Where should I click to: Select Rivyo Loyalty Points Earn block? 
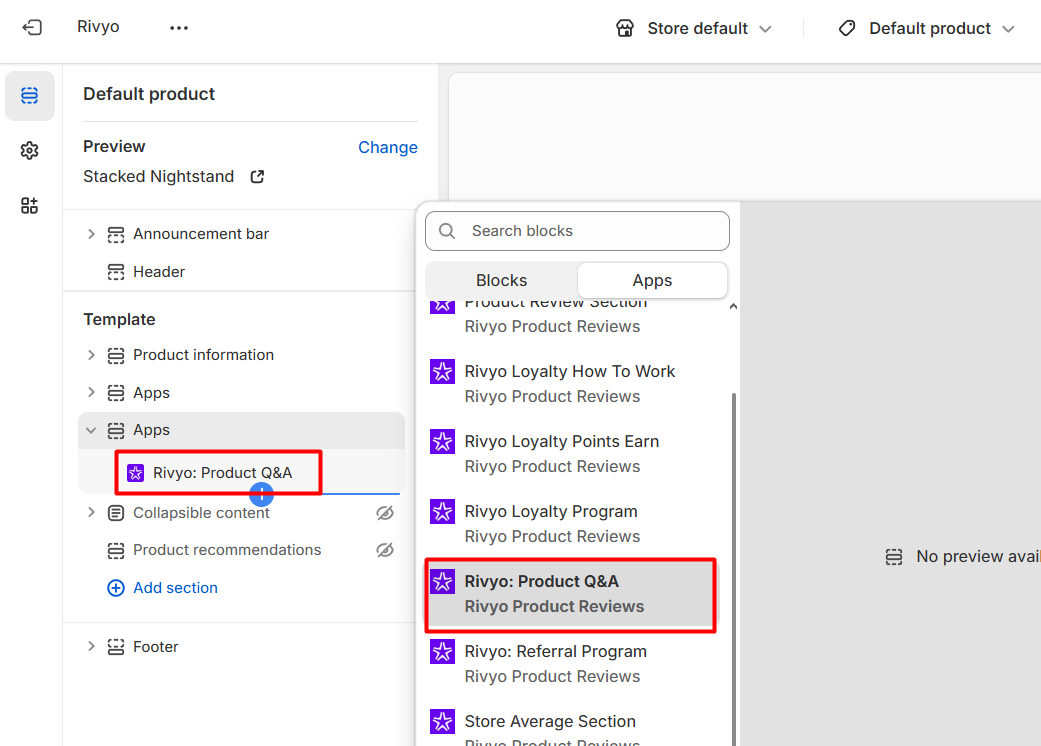click(571, 454)
